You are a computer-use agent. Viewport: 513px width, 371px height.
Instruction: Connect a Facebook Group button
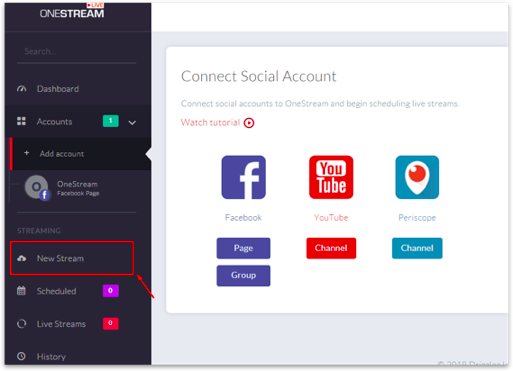point(243,275)
